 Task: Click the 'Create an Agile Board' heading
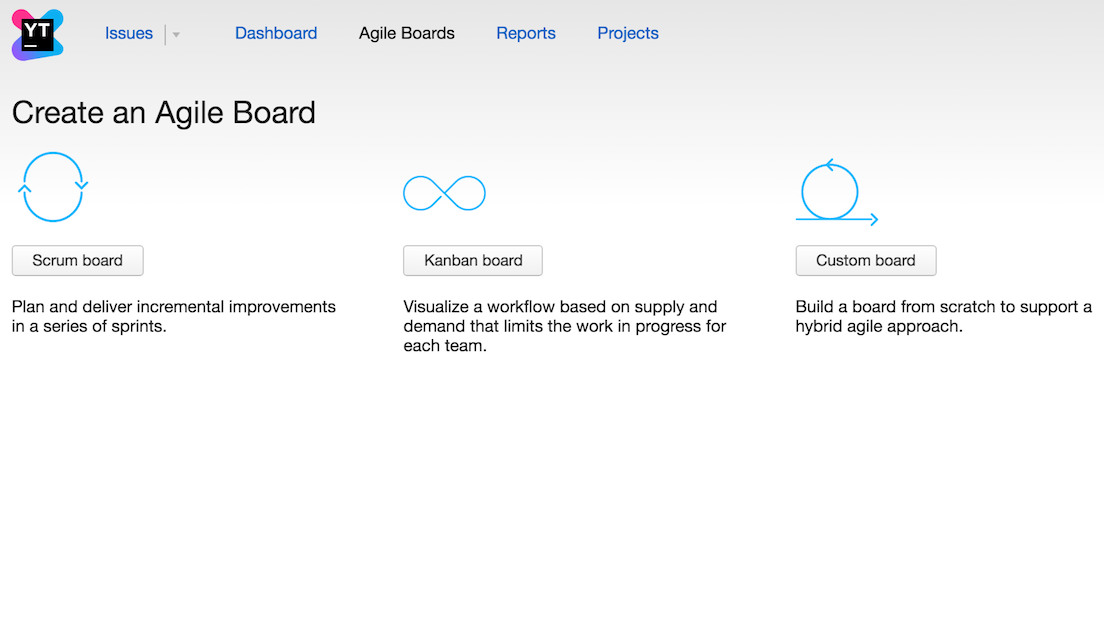(x=163, y=113)
